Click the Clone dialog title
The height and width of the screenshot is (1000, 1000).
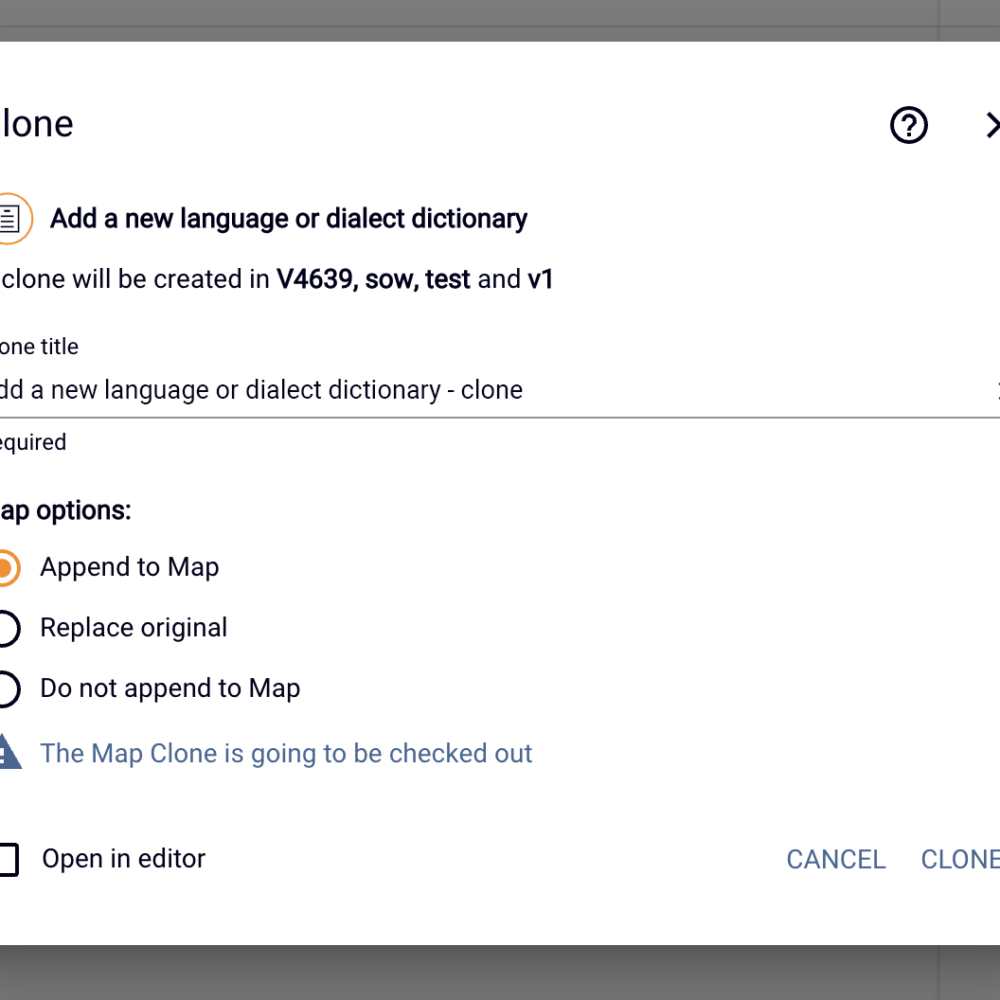37,124
